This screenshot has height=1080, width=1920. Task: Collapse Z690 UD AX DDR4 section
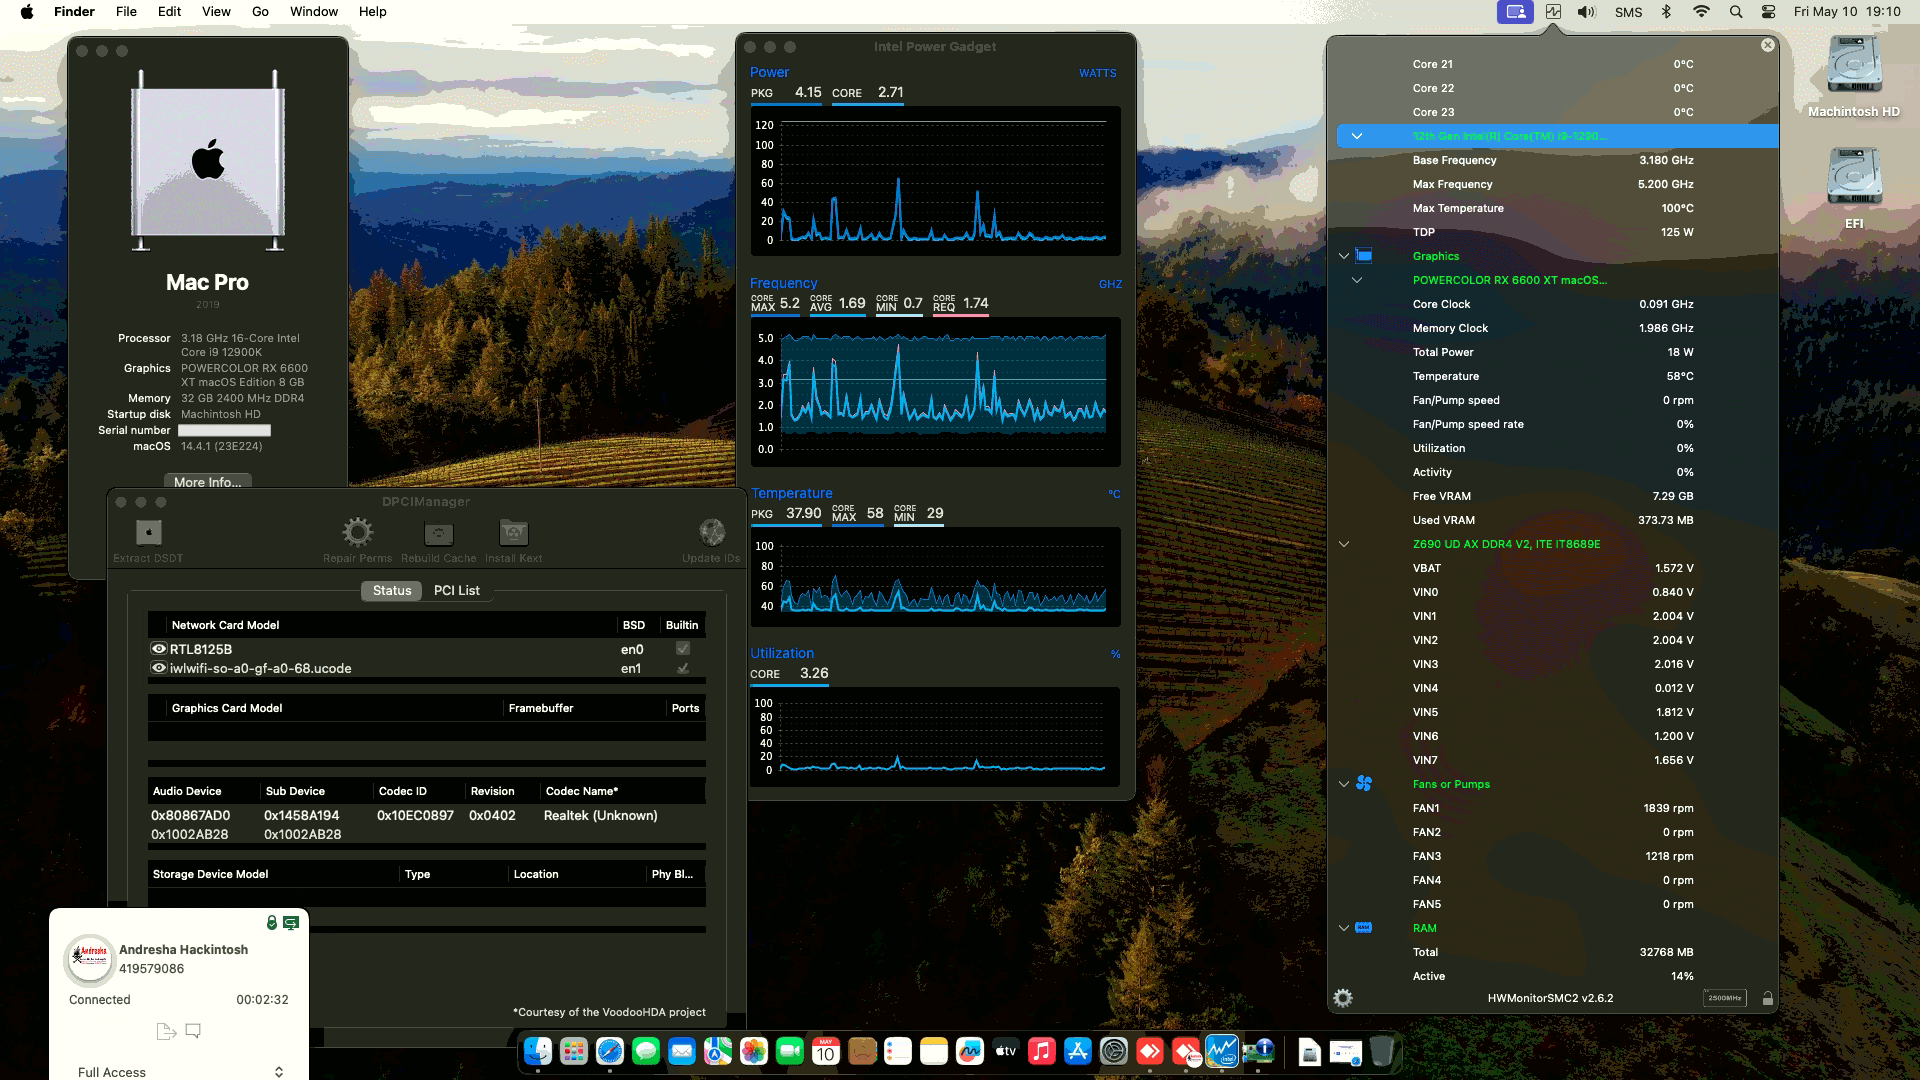[x=1344, y=544]
